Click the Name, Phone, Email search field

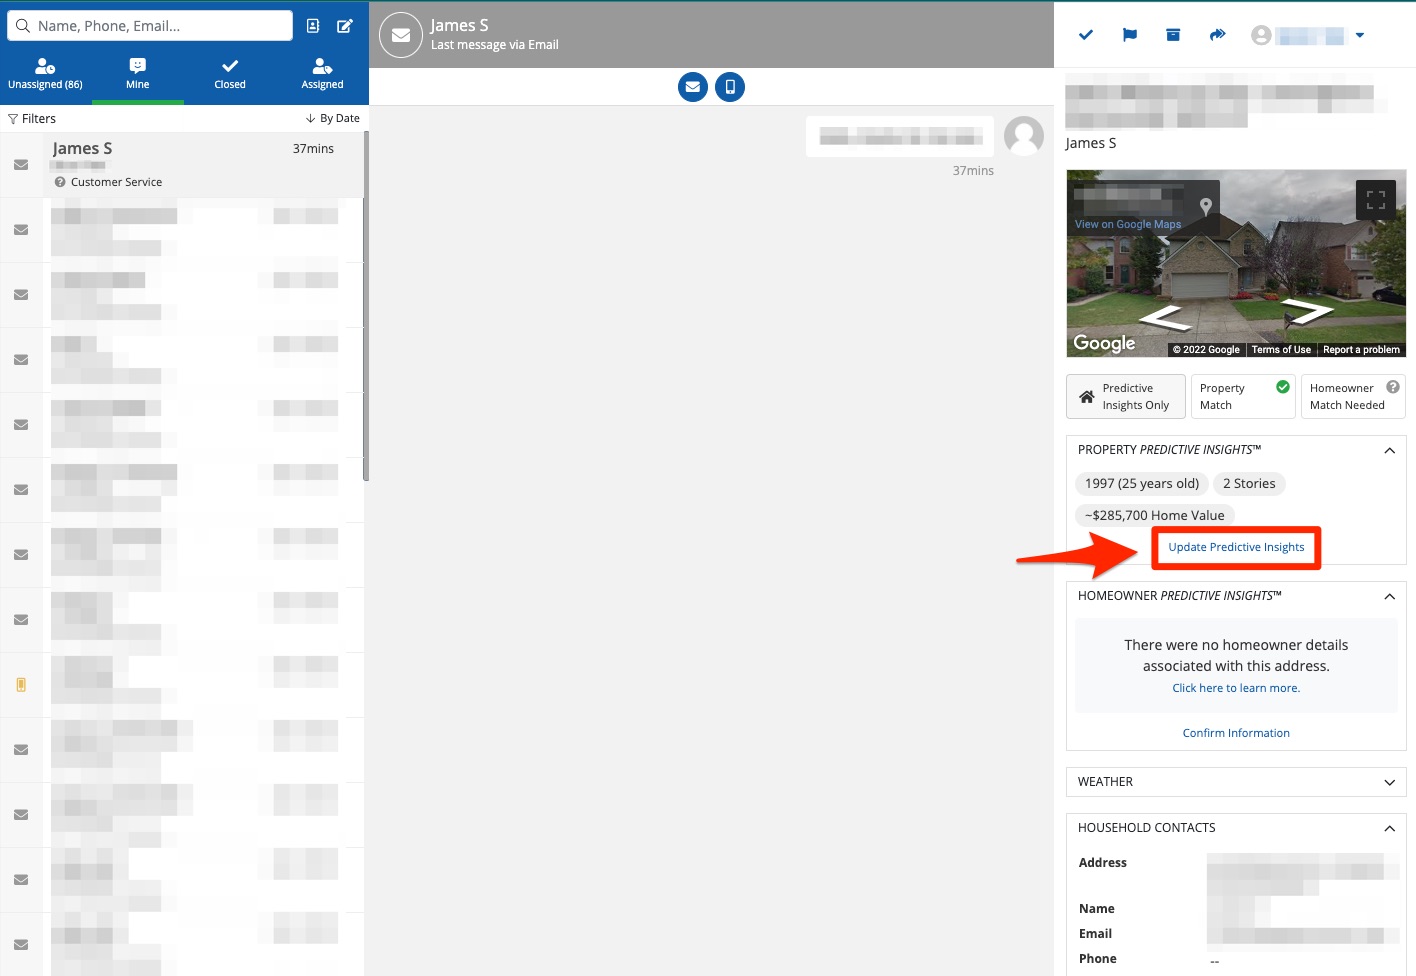click(x=160, y=26)
